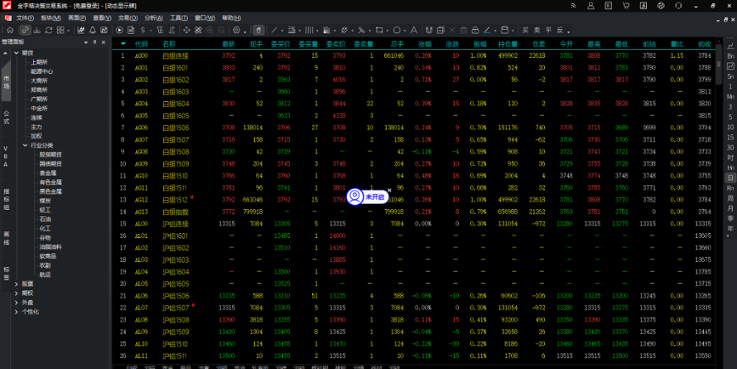Image resolution: width=737 pixels, height=369 pixels.
Task: Select the row 沪铝1508
Action: pos(414,320)
